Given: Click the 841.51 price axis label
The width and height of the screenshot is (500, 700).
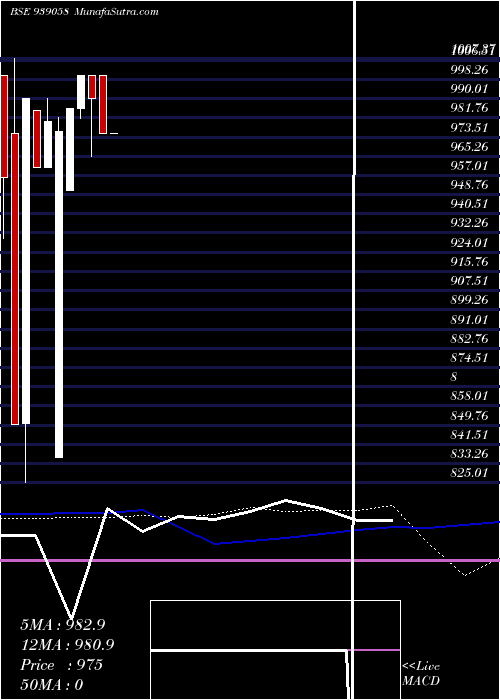Looking at the screenshot, I should click(x=469, y=434).
